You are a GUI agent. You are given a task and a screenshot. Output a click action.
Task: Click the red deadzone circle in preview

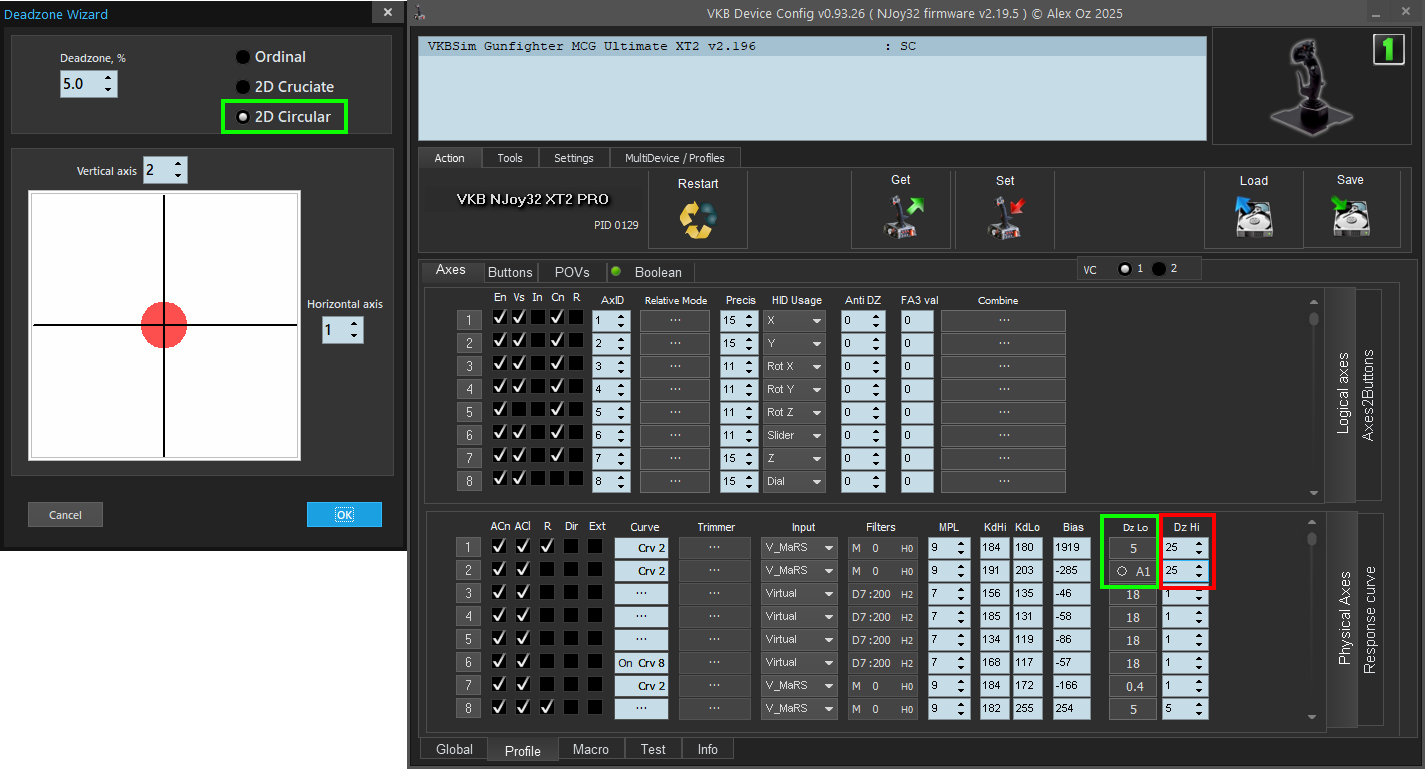click(x=164, y=325)
